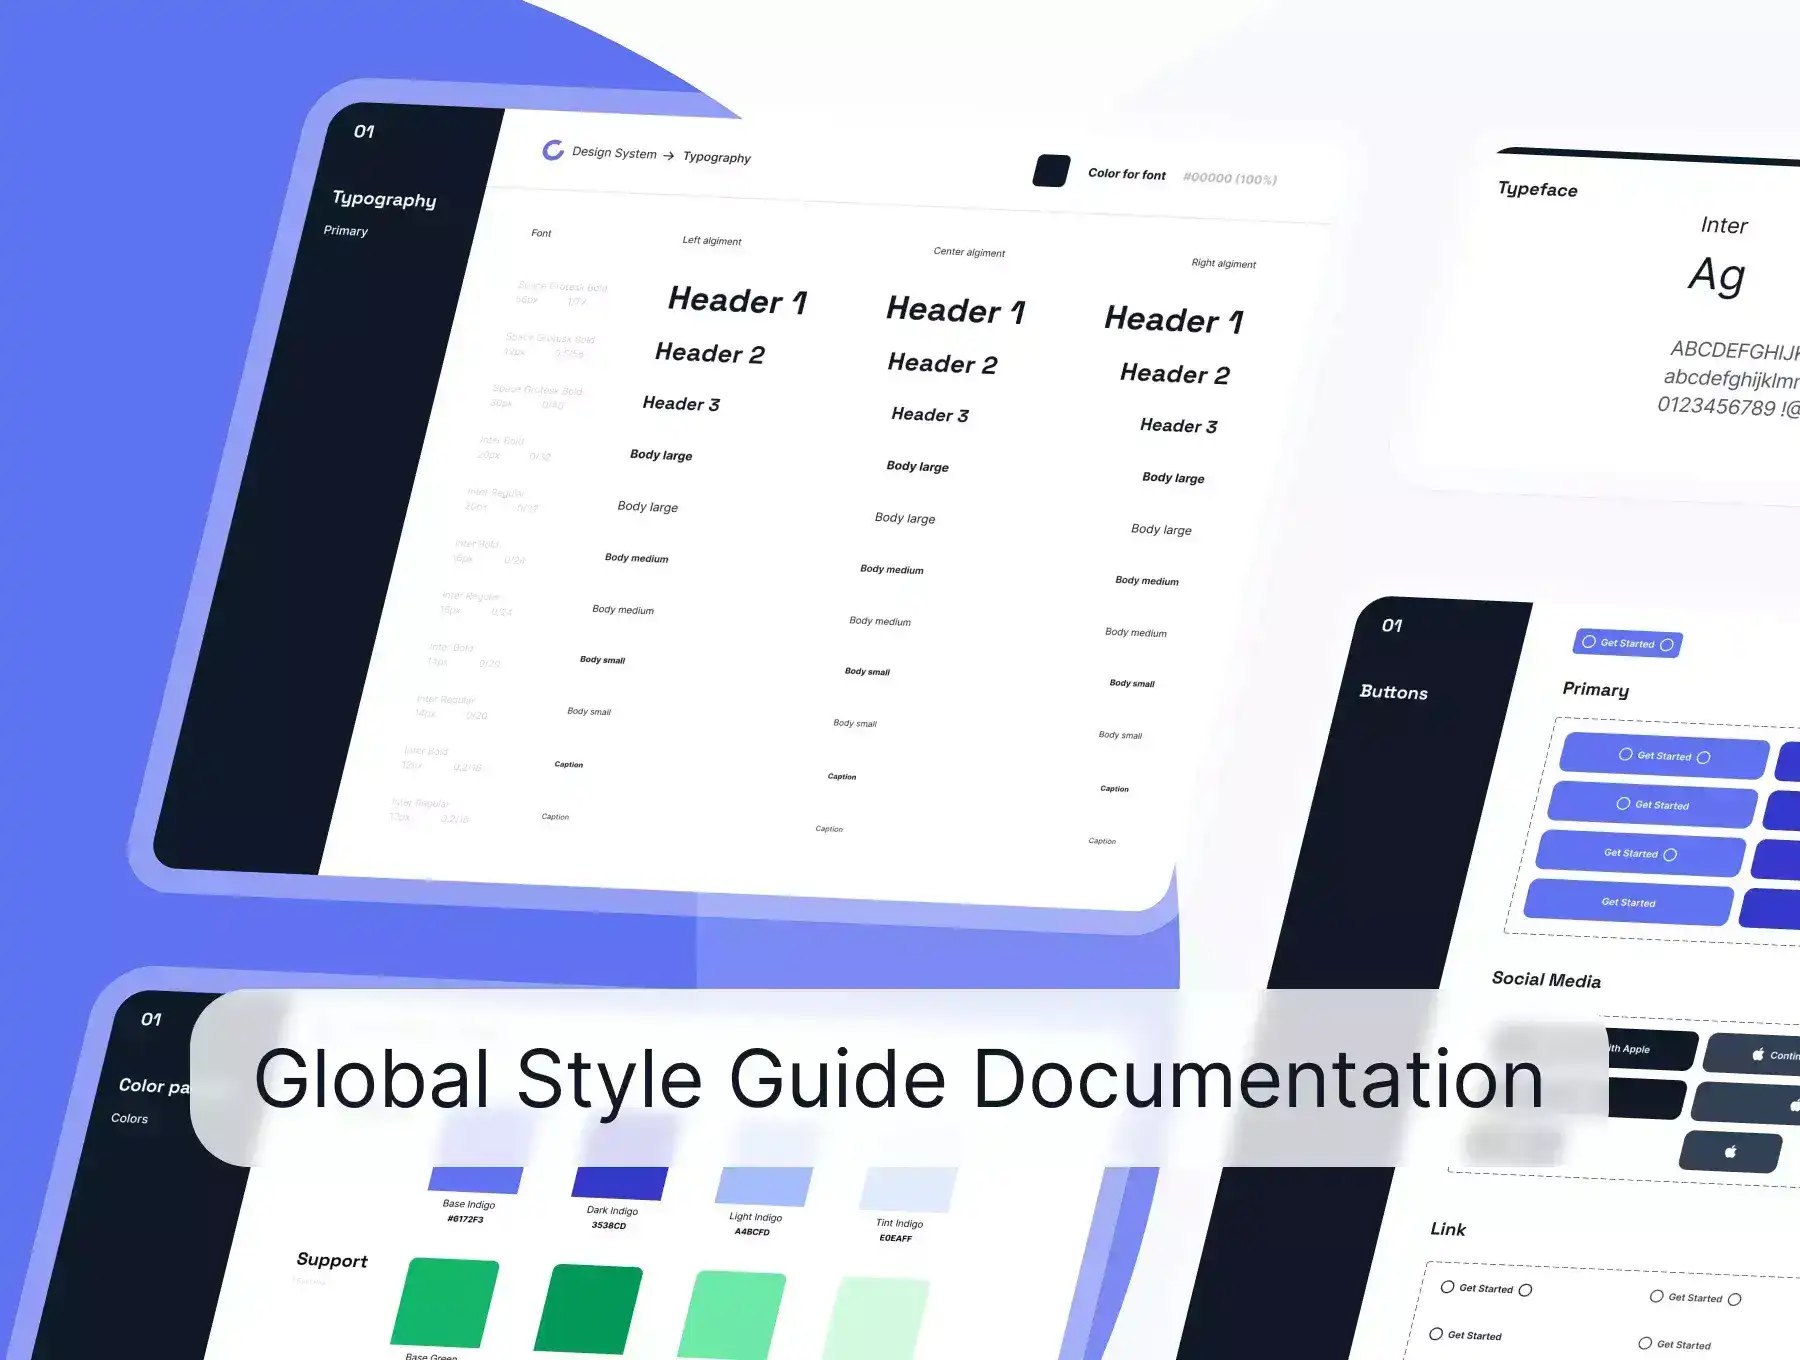This screenshot has width=1800, height=1360.
Task: Click the dark 'with Apple' social button
Action: [x=1650, y=1050]
